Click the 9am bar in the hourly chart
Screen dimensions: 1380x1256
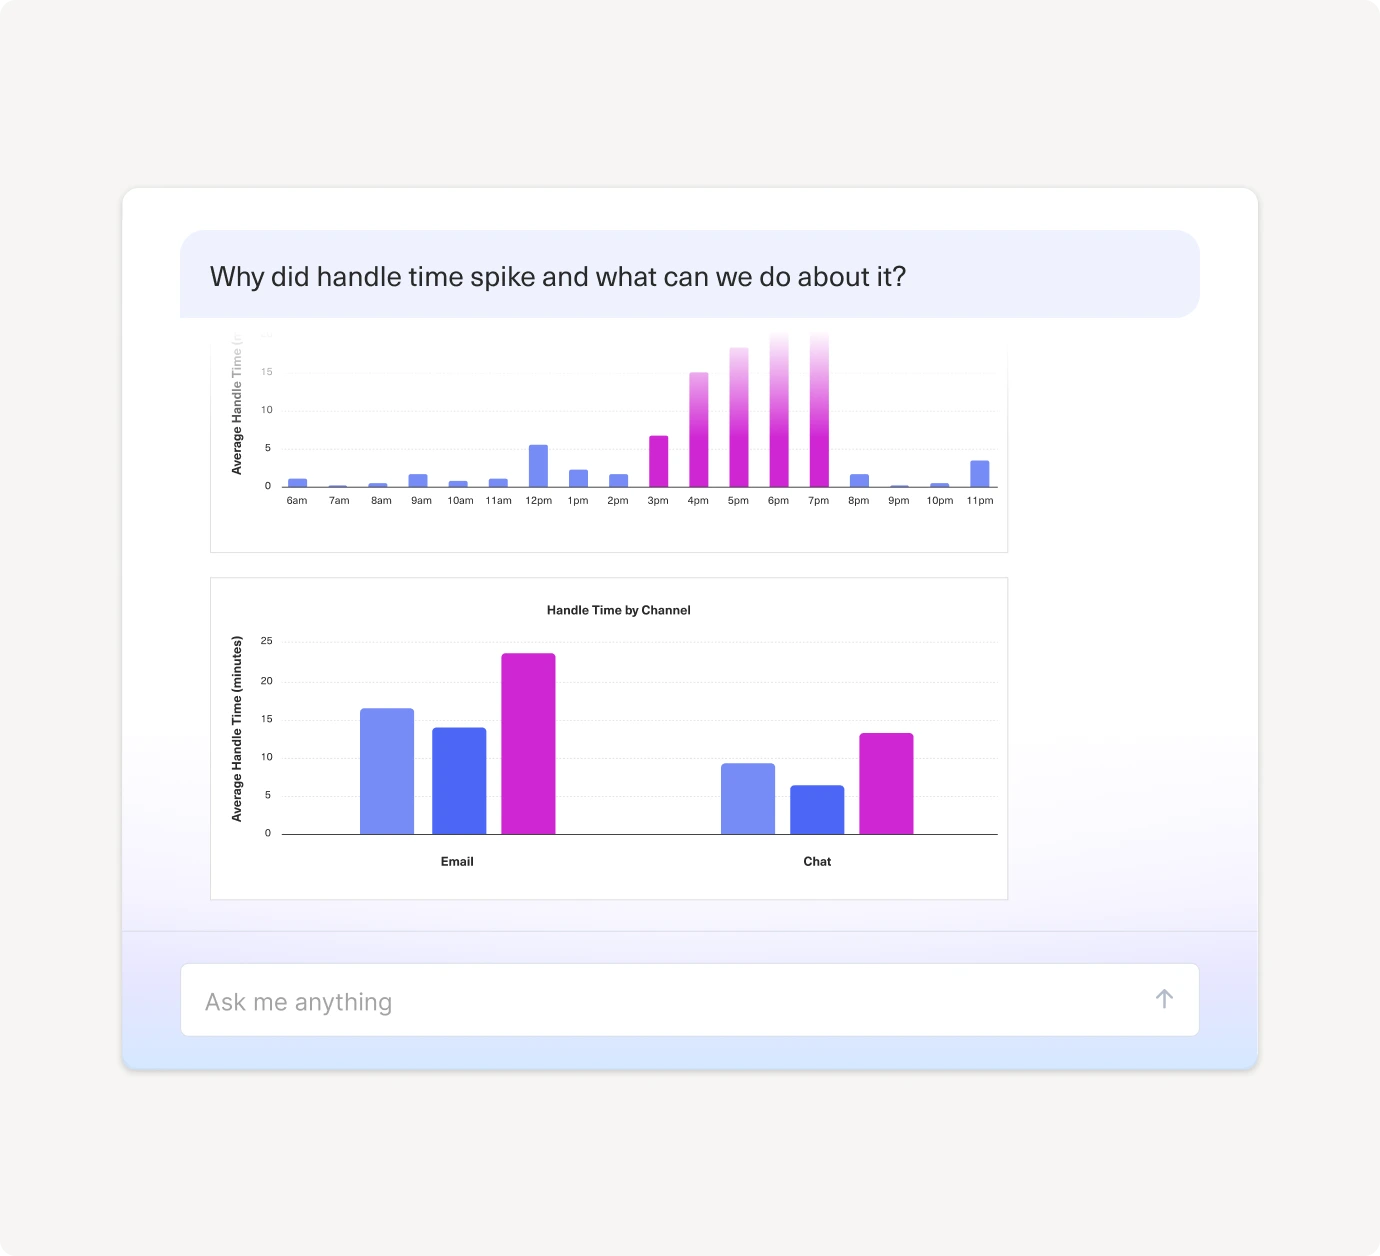pos(418,481)
